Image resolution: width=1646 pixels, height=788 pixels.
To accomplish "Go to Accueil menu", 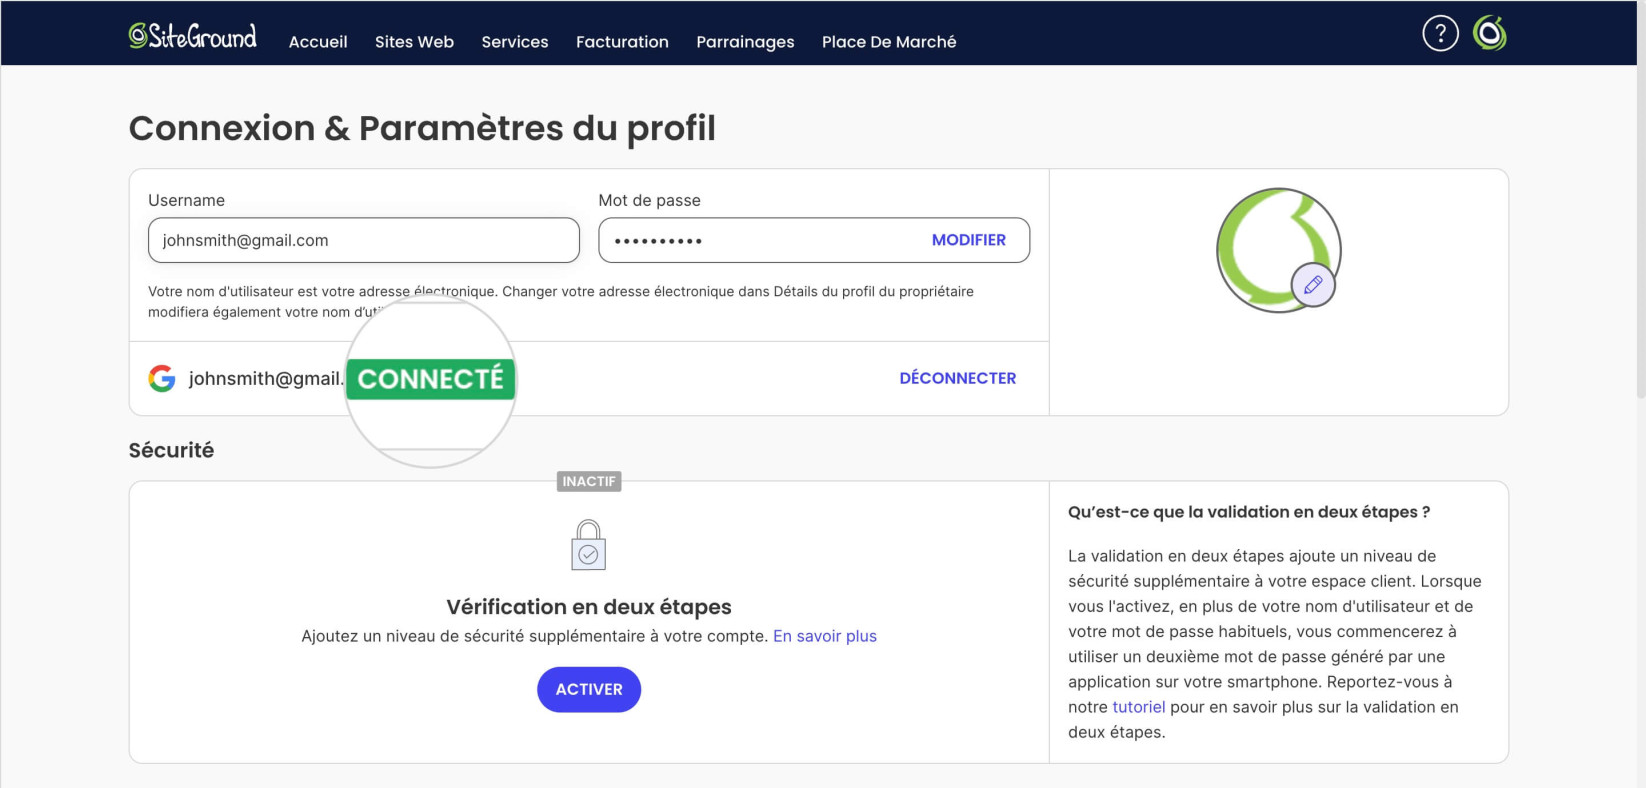I will pos(318,42).
